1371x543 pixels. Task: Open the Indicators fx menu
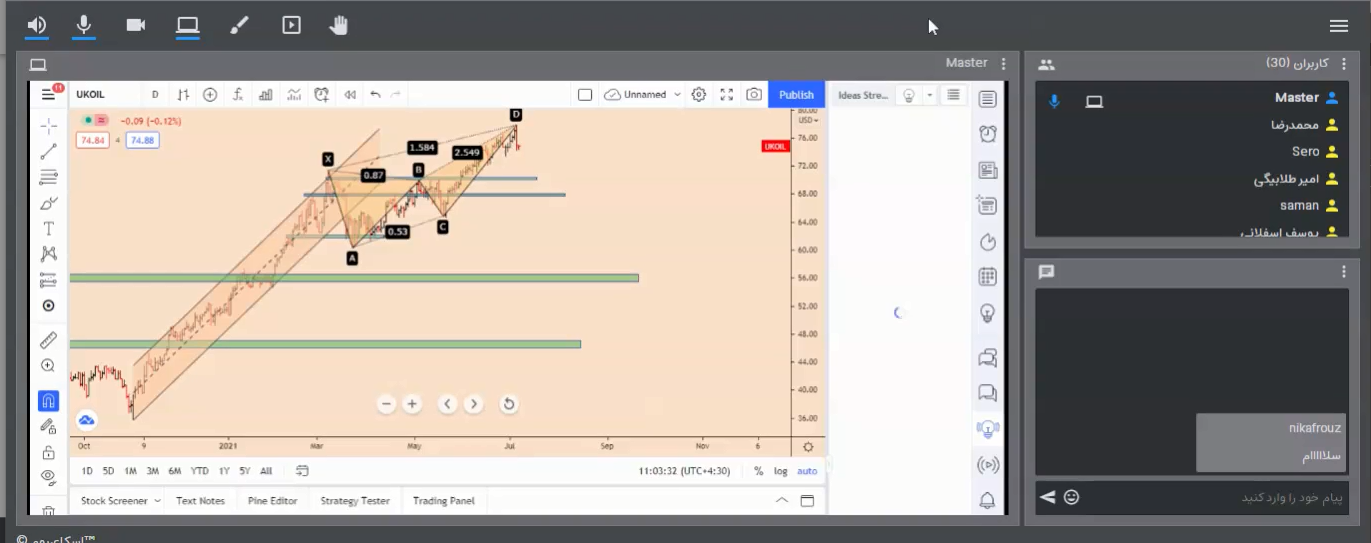point(238,95)
